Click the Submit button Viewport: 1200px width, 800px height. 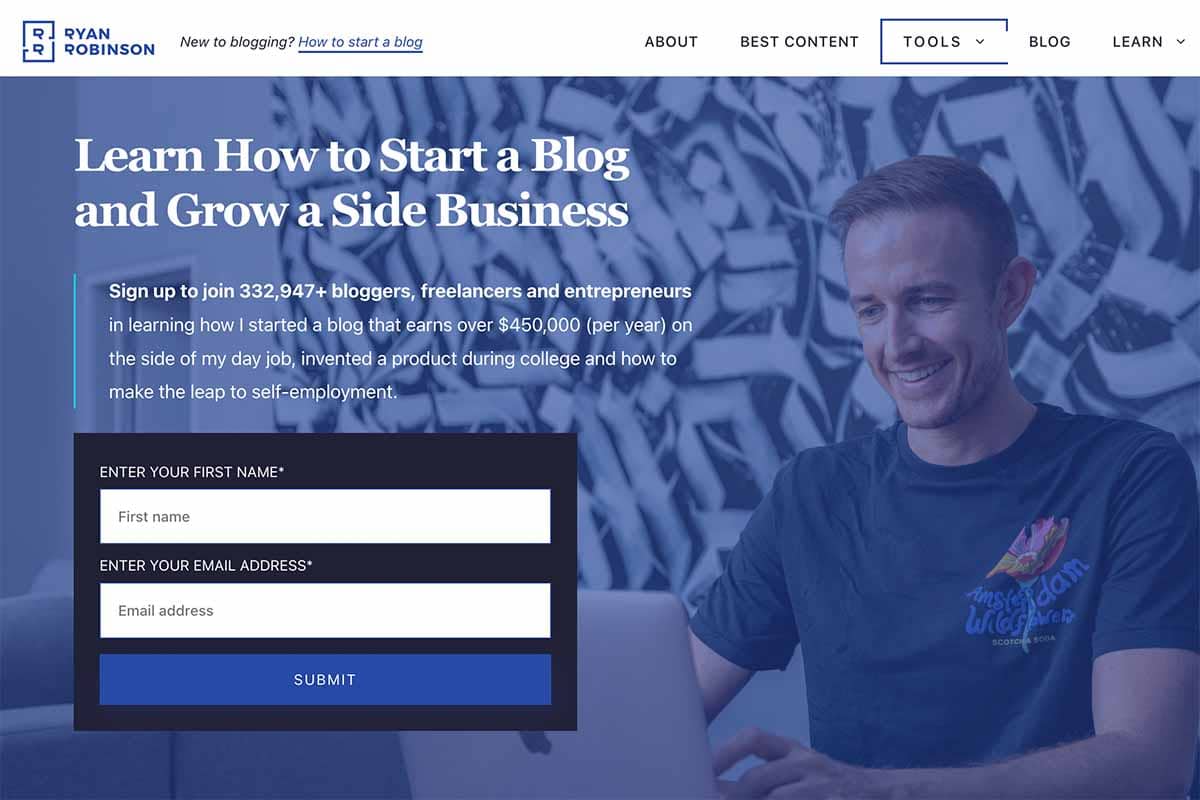(x=325, y=679)
